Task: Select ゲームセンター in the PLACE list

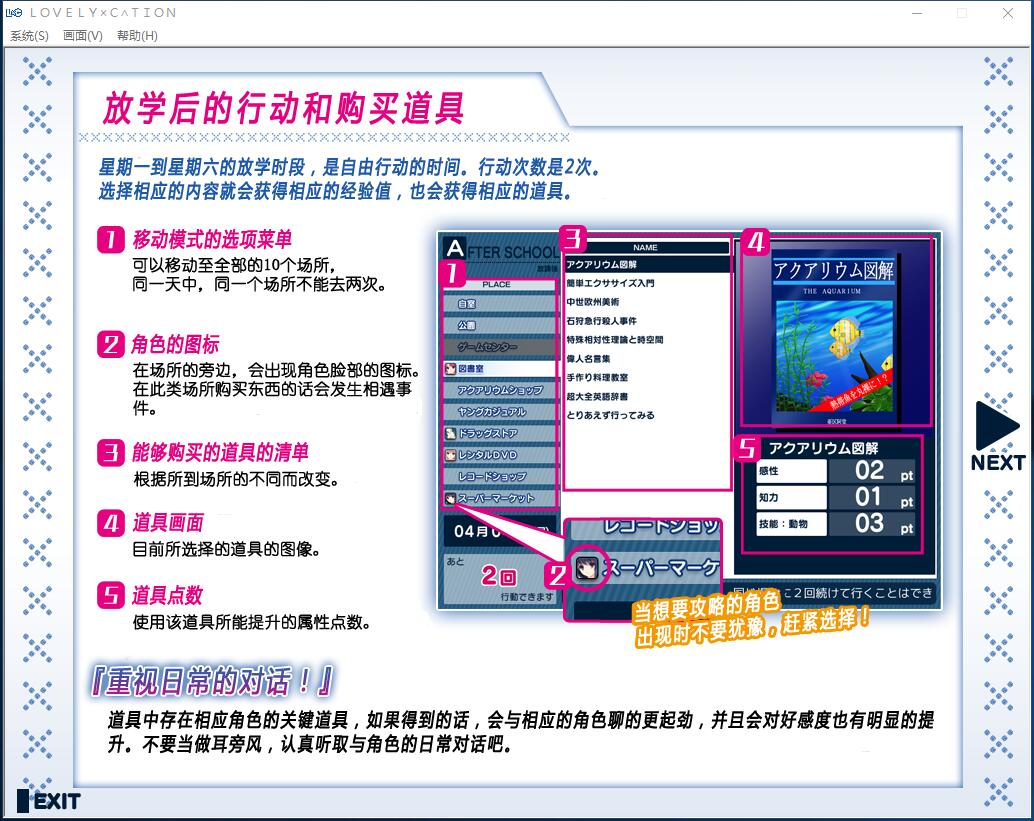Action: (x=501, y=347)
